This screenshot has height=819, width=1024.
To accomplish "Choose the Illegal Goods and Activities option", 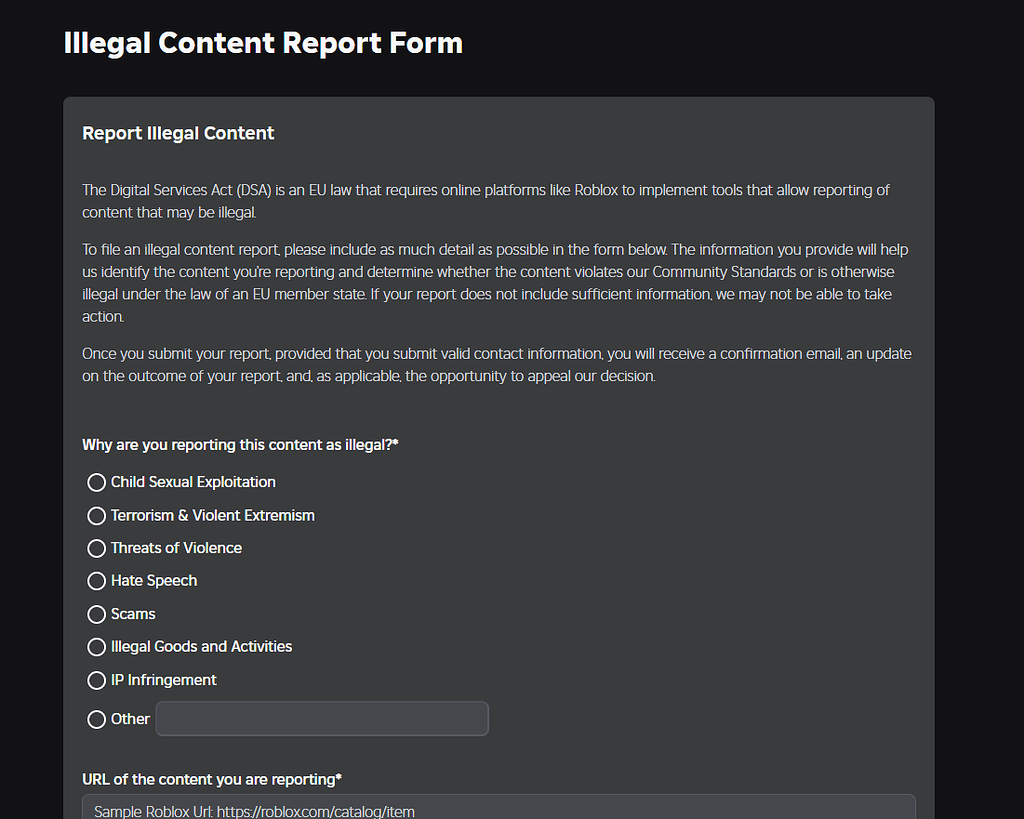I will point(96,647).
